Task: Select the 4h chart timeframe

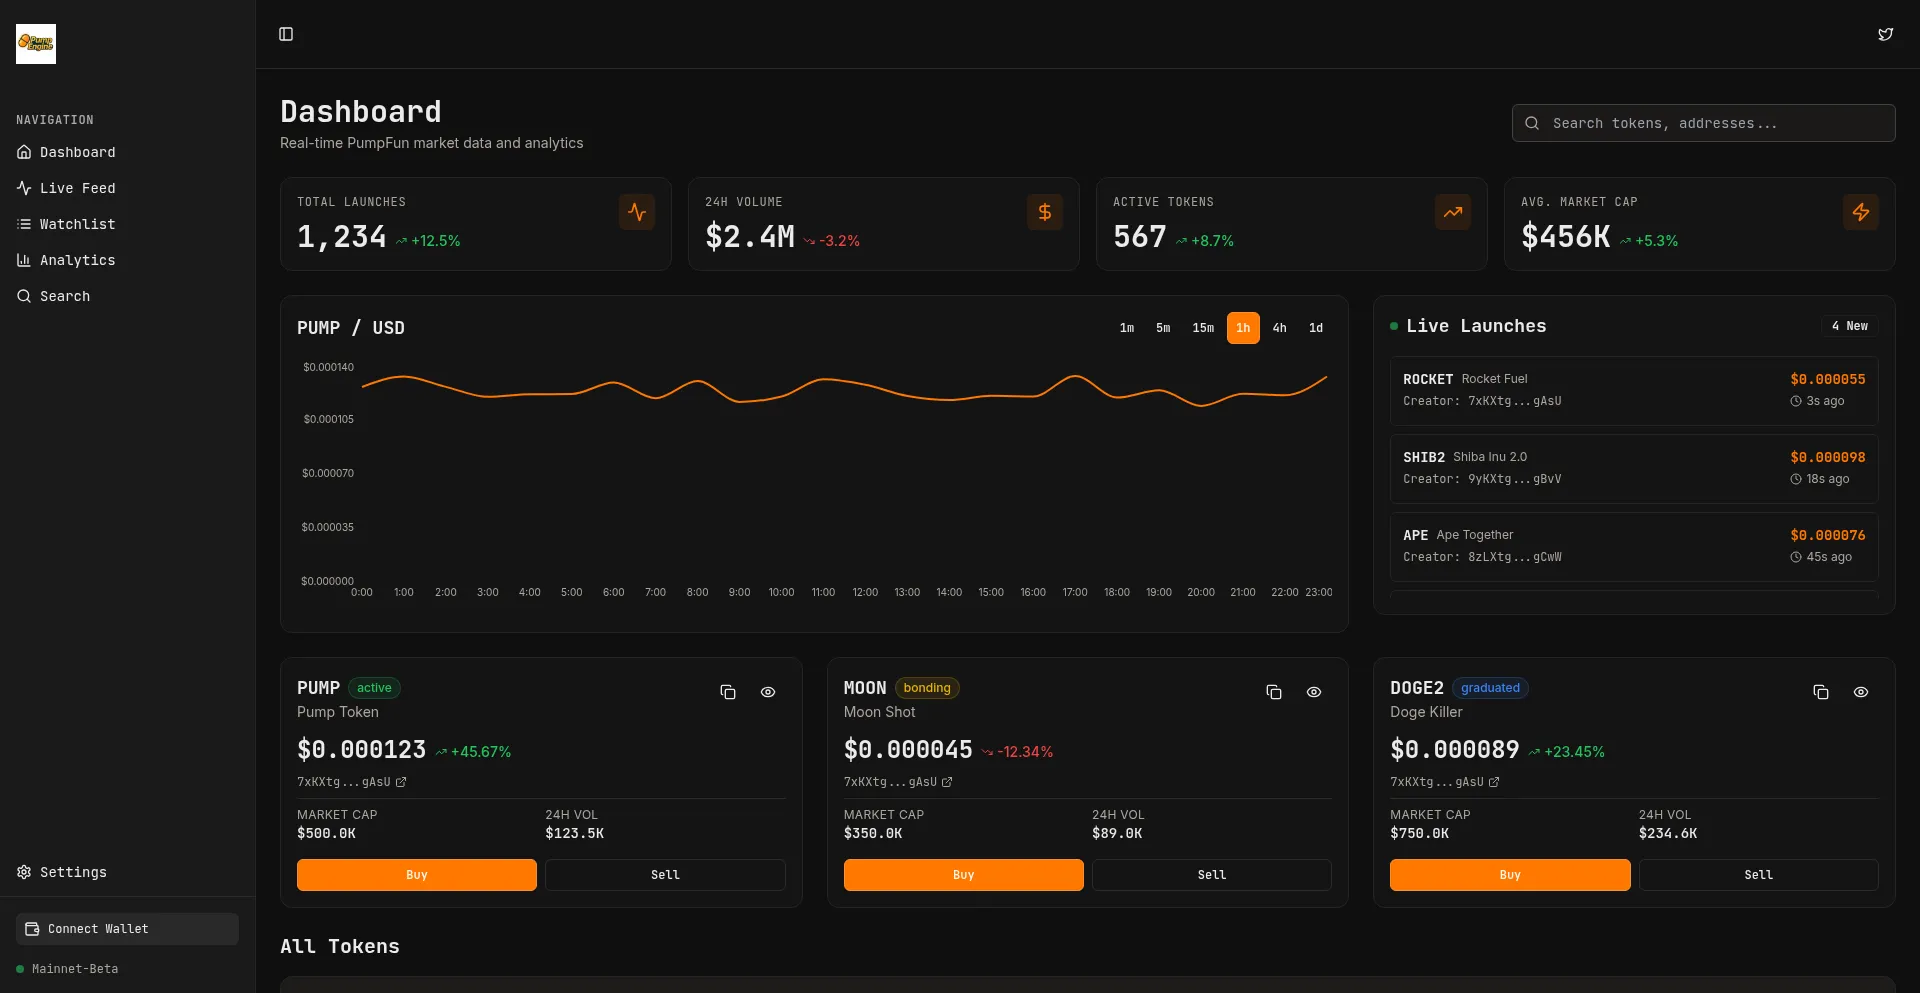Action: [x=1279, y=328]
